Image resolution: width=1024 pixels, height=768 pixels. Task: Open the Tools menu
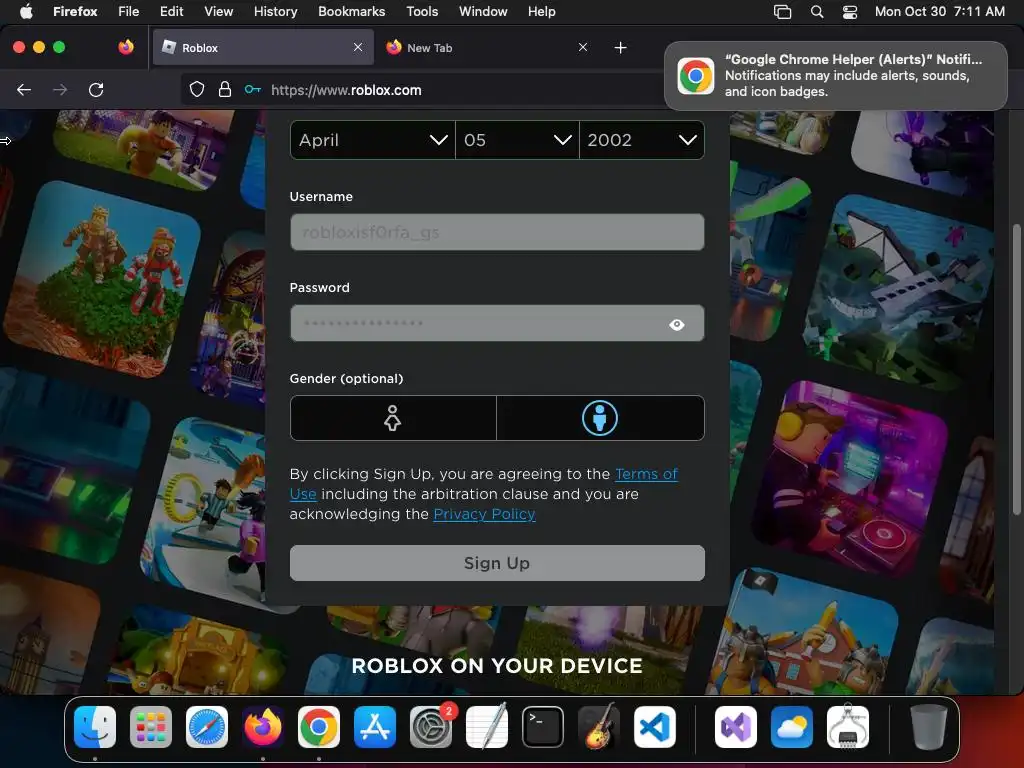click(422, 11)
